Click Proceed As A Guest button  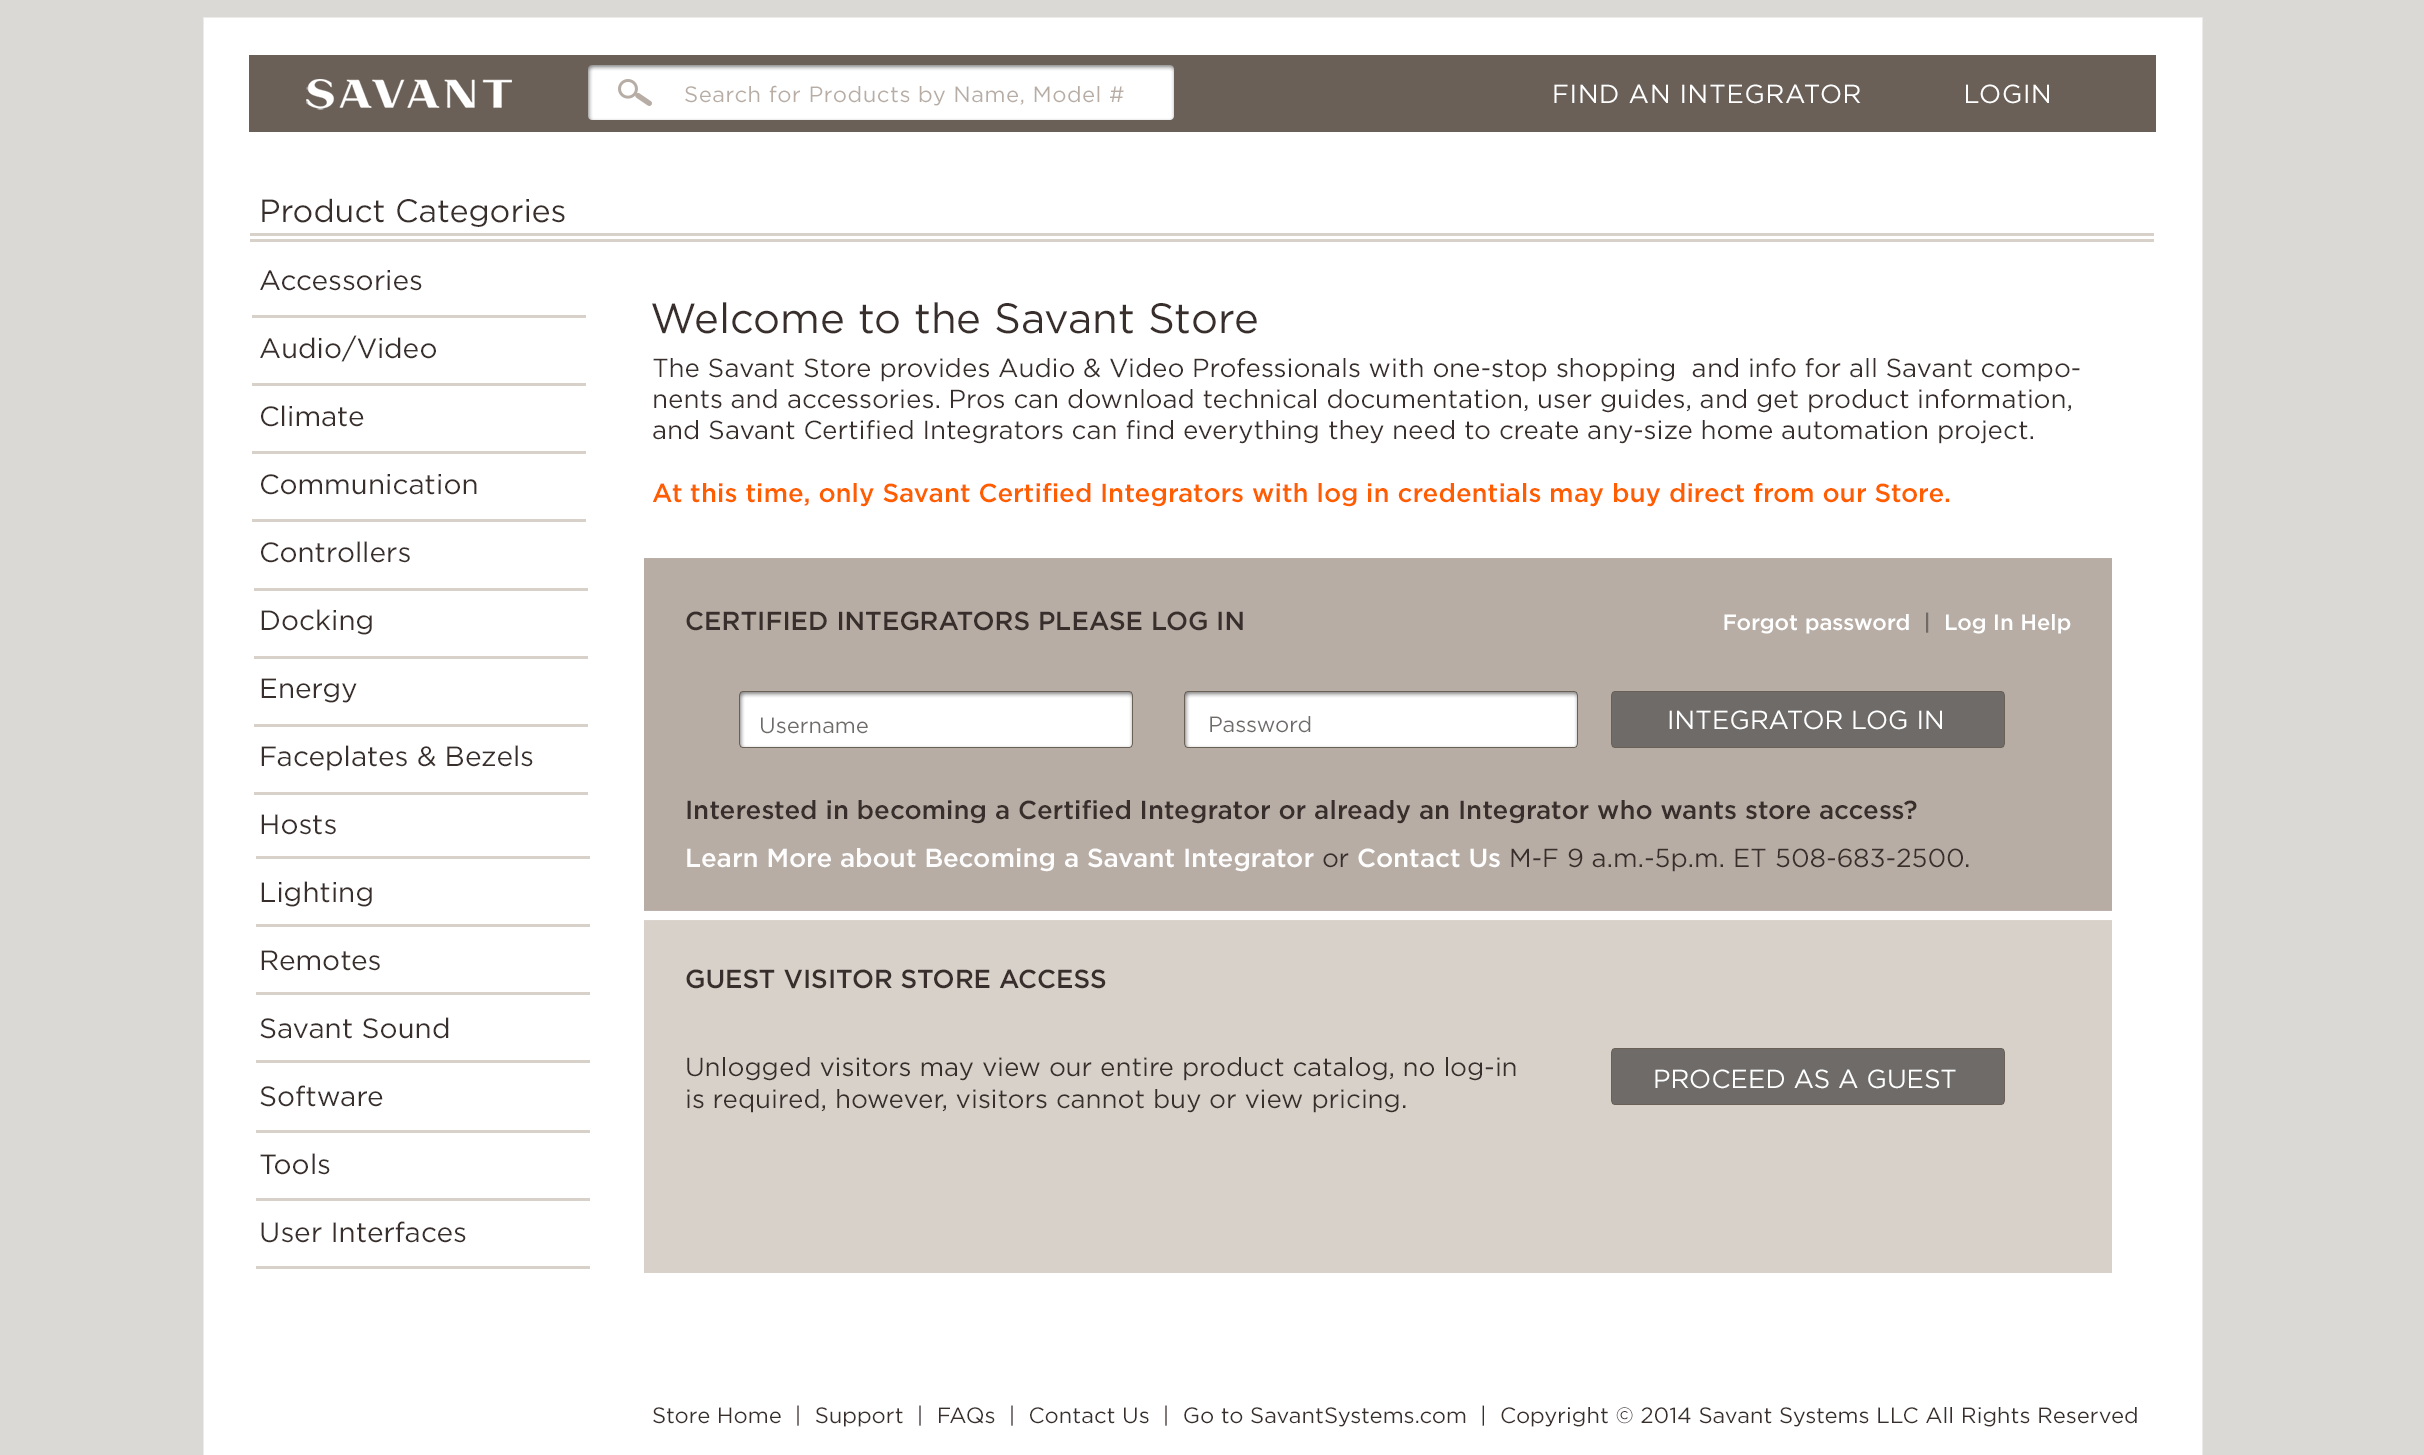[x=1807, y=1077]
